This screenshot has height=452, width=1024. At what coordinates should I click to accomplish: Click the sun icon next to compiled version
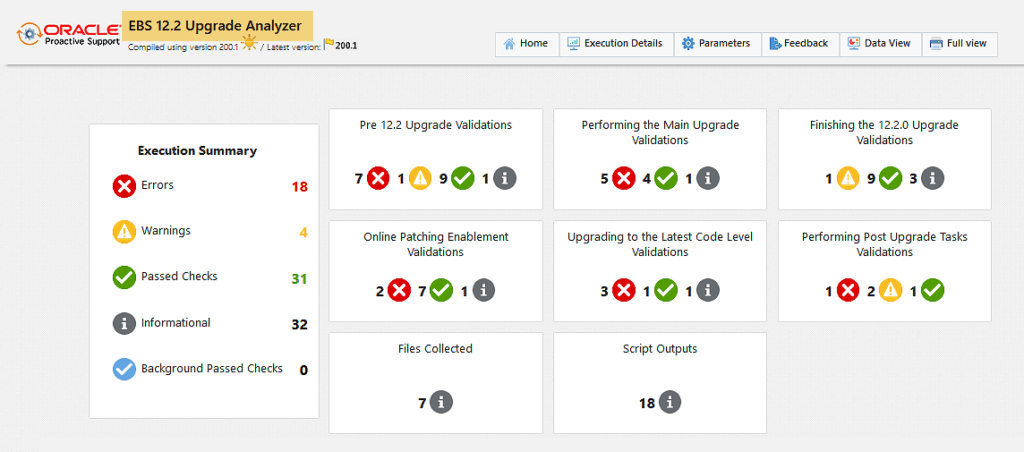pyautogui.click(x=249, y=44)
